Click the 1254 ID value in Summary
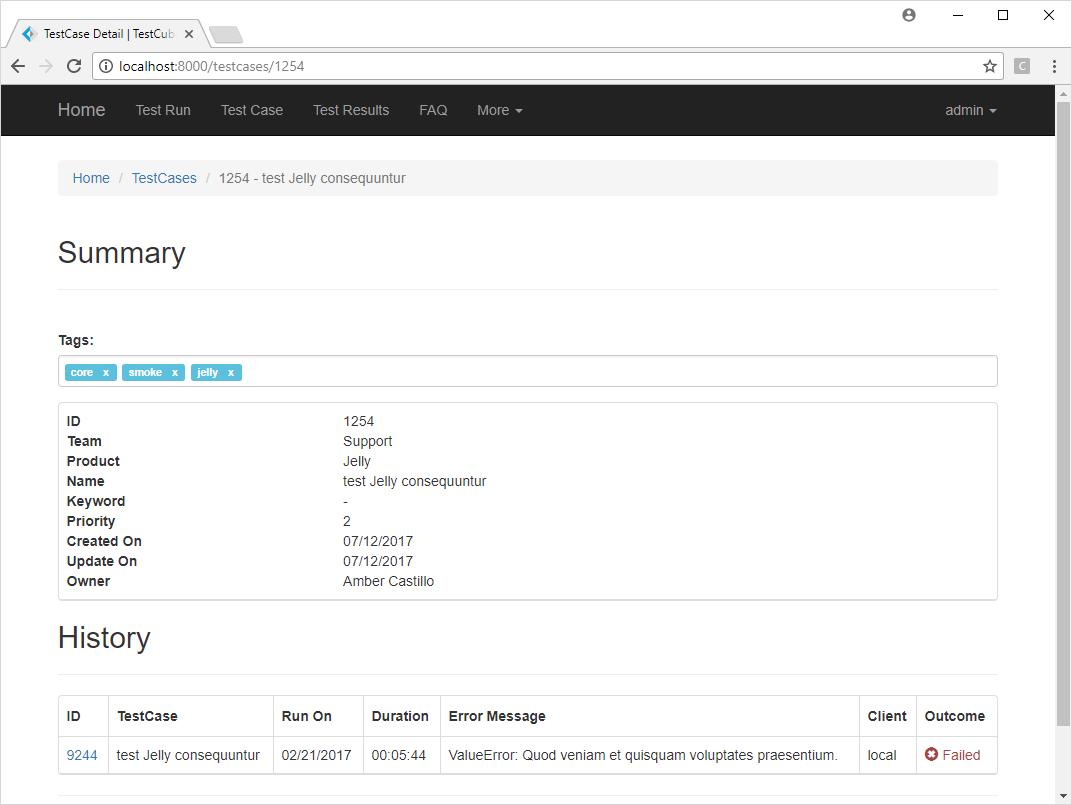Screen dimensions: 1072x805 (358, 421)
